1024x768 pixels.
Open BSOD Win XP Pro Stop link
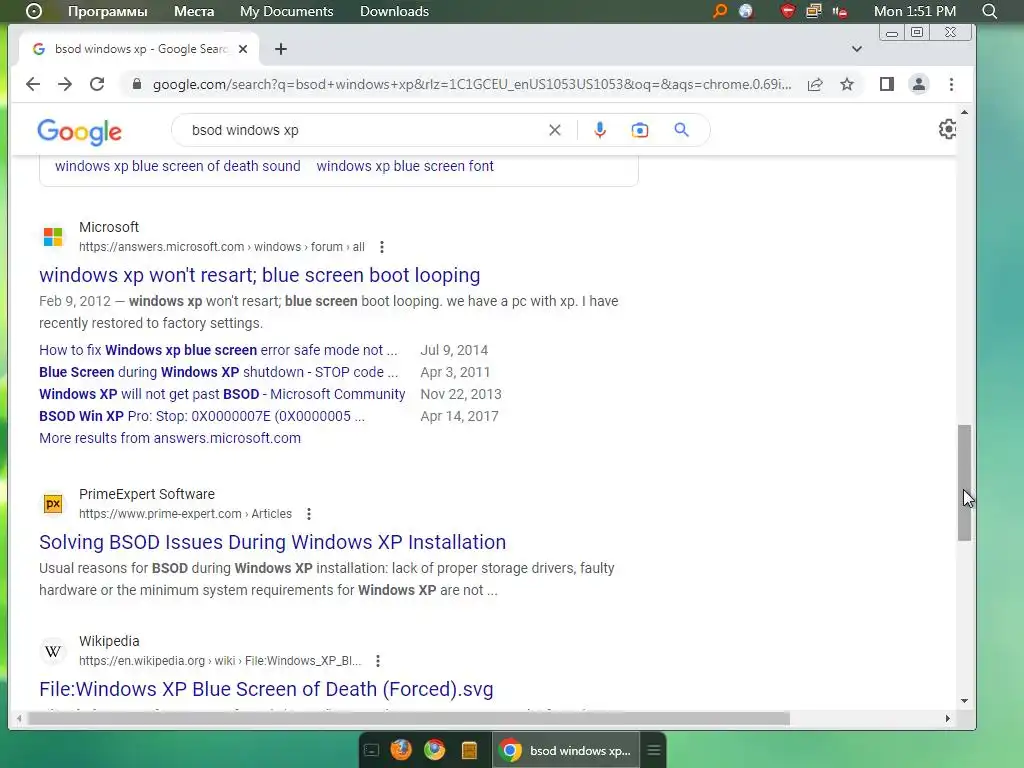click(x=202, y=416)
